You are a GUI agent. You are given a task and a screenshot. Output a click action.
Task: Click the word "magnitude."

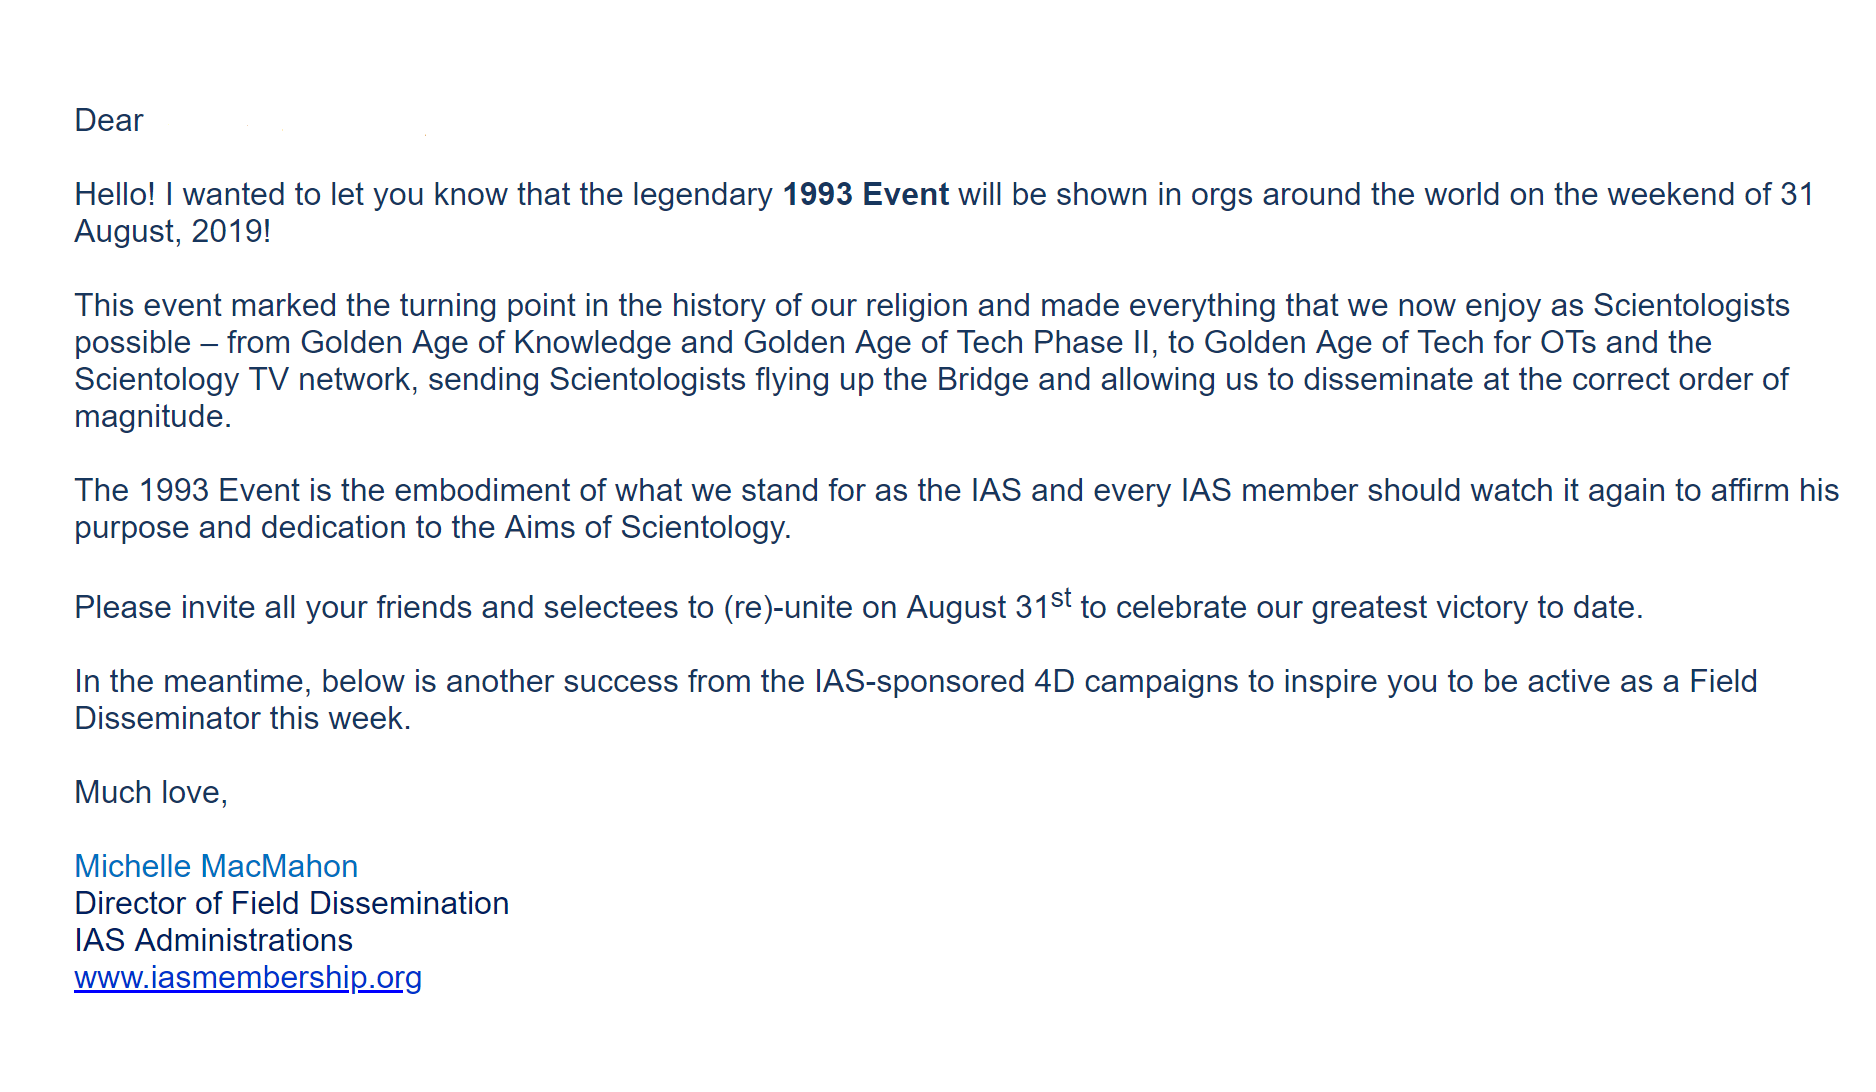(x=153, y=416)
